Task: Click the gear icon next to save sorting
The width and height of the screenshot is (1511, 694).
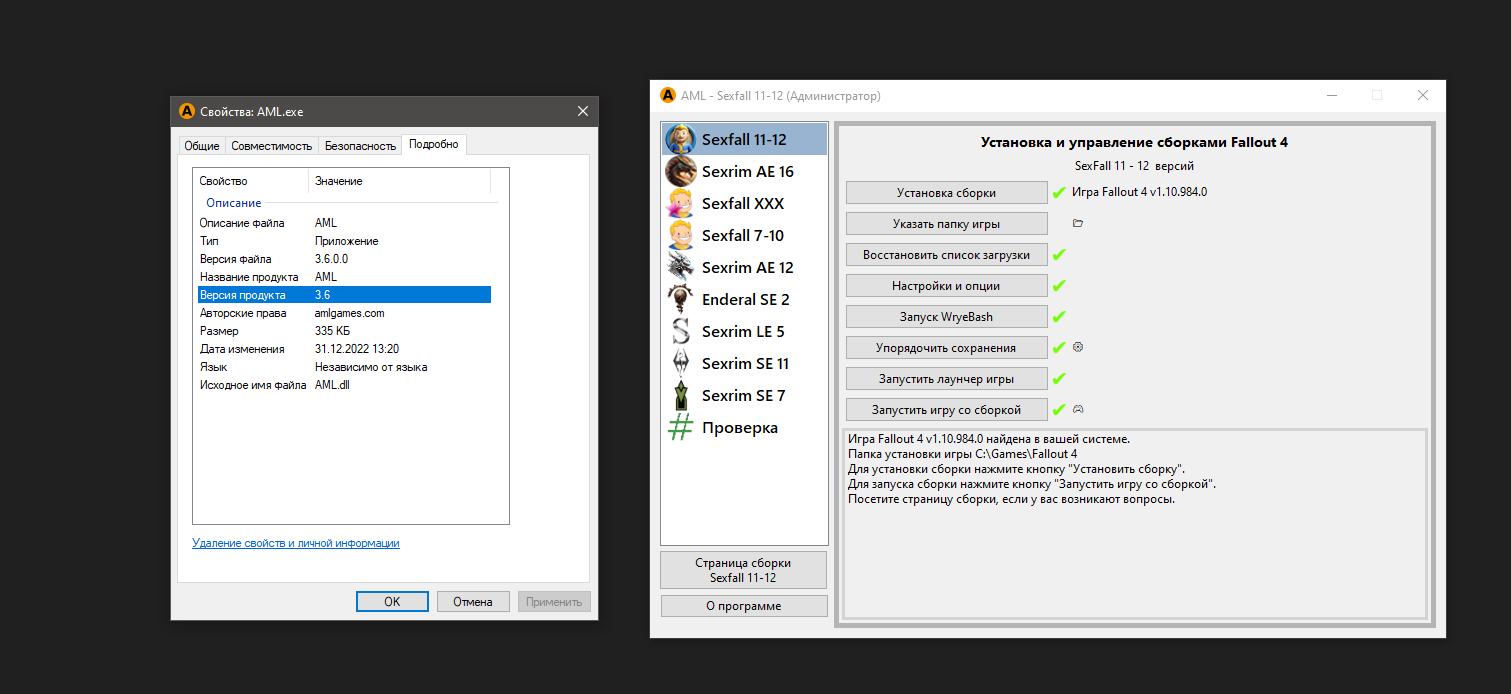Action: [x=1078, y=347]
